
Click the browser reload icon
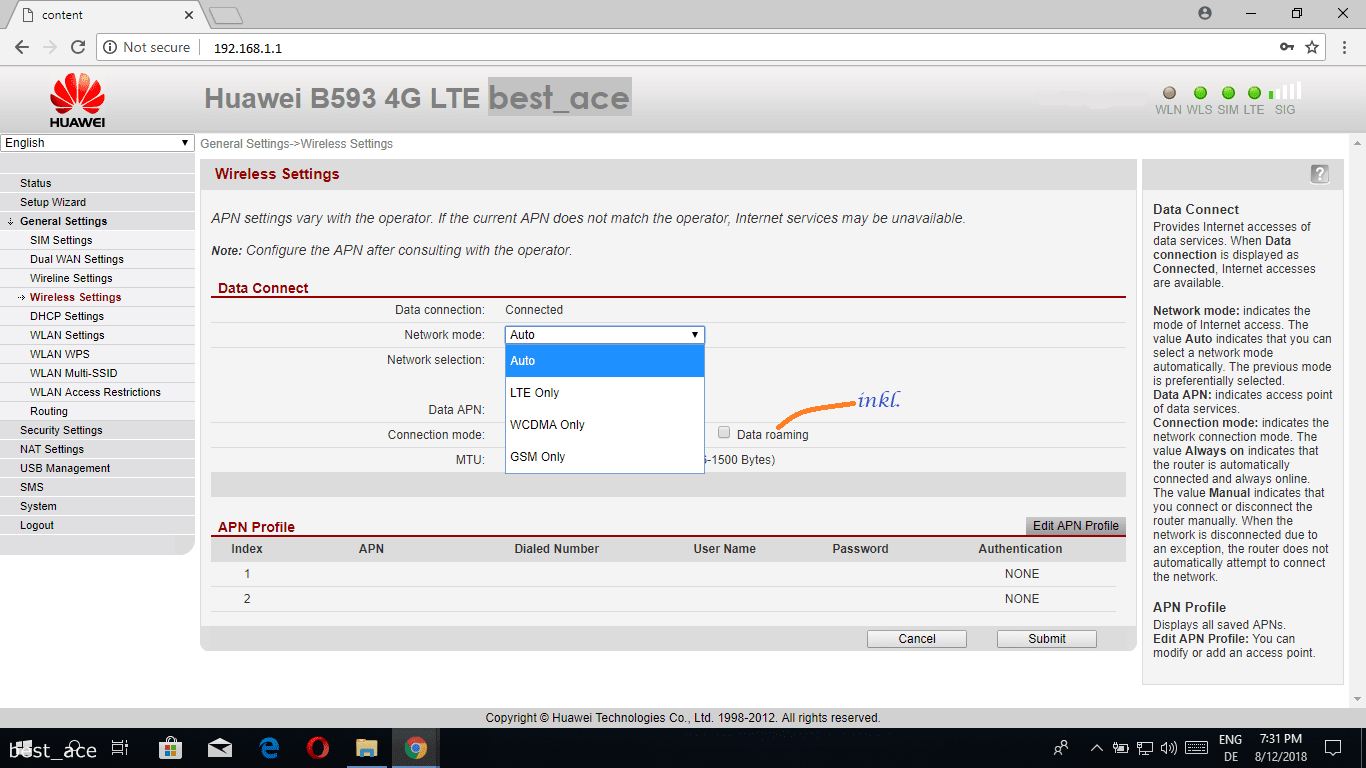click(78, 47)
